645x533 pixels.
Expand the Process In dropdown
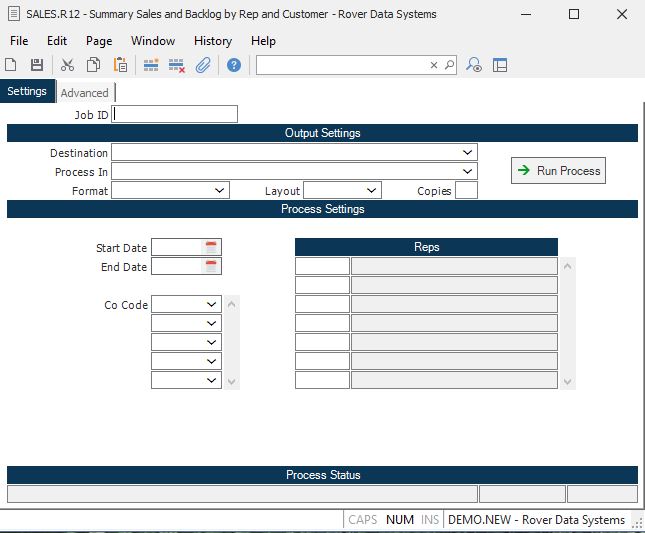468,172
